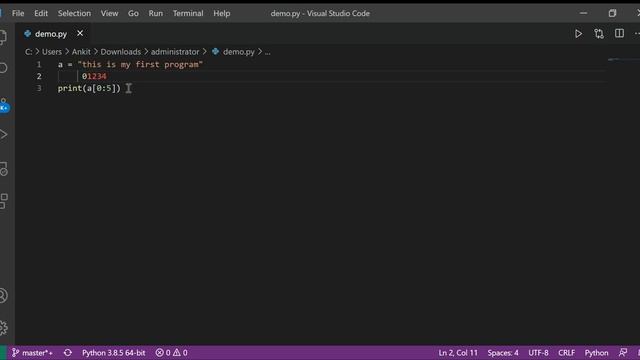Viewport: 640px width, 360px height.
Task: Change end of line sequence CRLF
Action: click(x=567, y=353)
